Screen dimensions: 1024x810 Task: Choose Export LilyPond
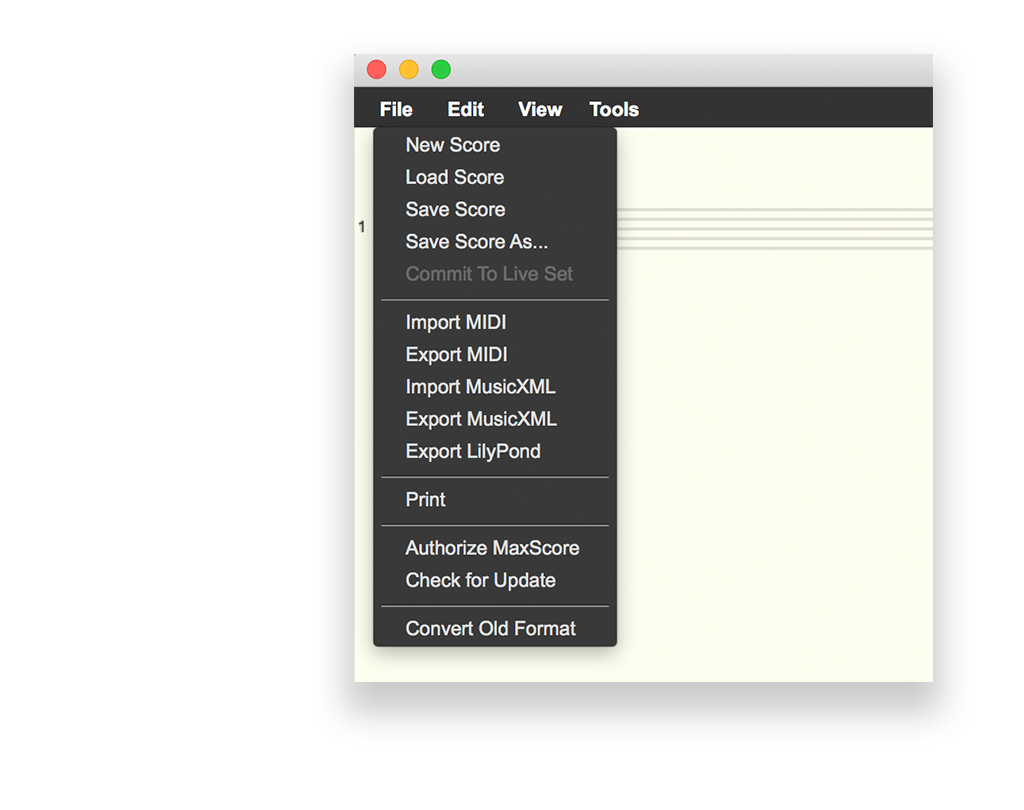tap(495, 451)
